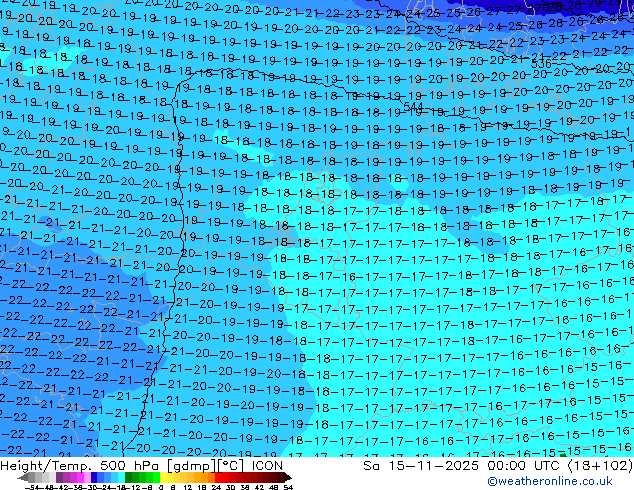Click the "(18+102)" forecast run label
Screen dimensions: 634x490
600,466
